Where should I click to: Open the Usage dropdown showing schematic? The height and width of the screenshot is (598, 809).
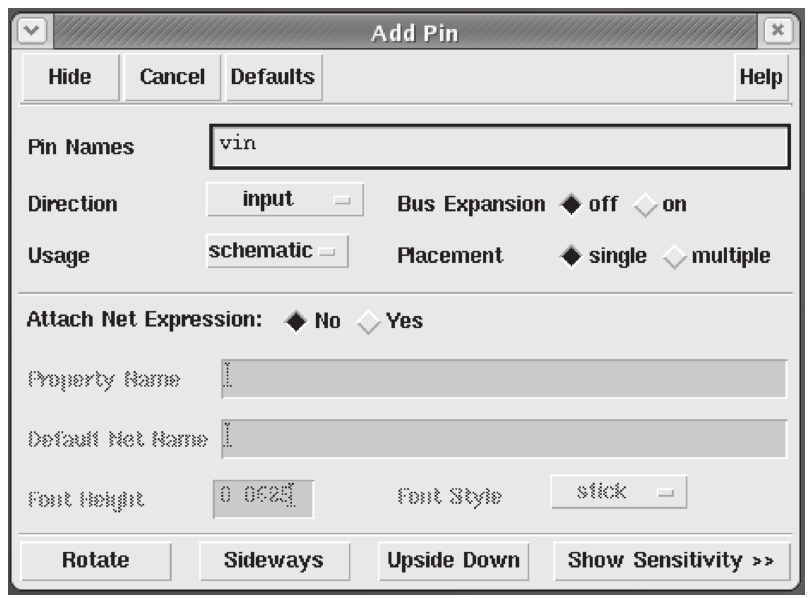[277, 252]
